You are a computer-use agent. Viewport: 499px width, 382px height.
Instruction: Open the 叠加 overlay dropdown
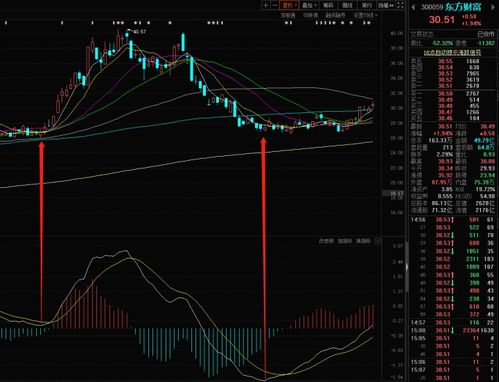tap(309, 5)
